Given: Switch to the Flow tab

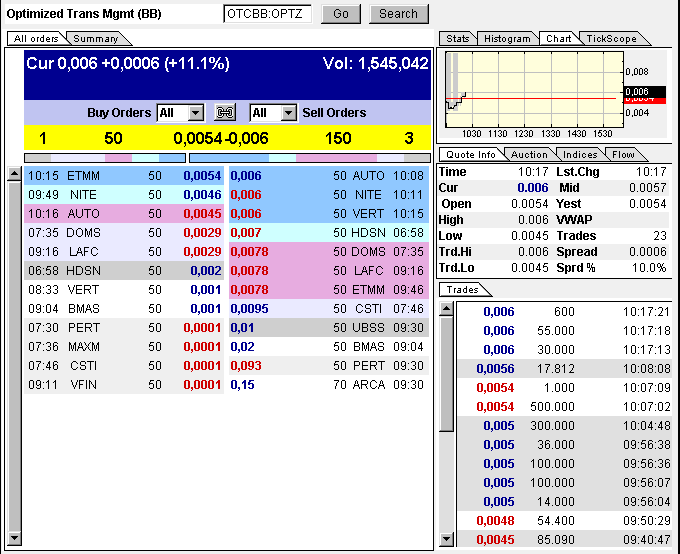Looking at the screenshot, I should 623,154.
